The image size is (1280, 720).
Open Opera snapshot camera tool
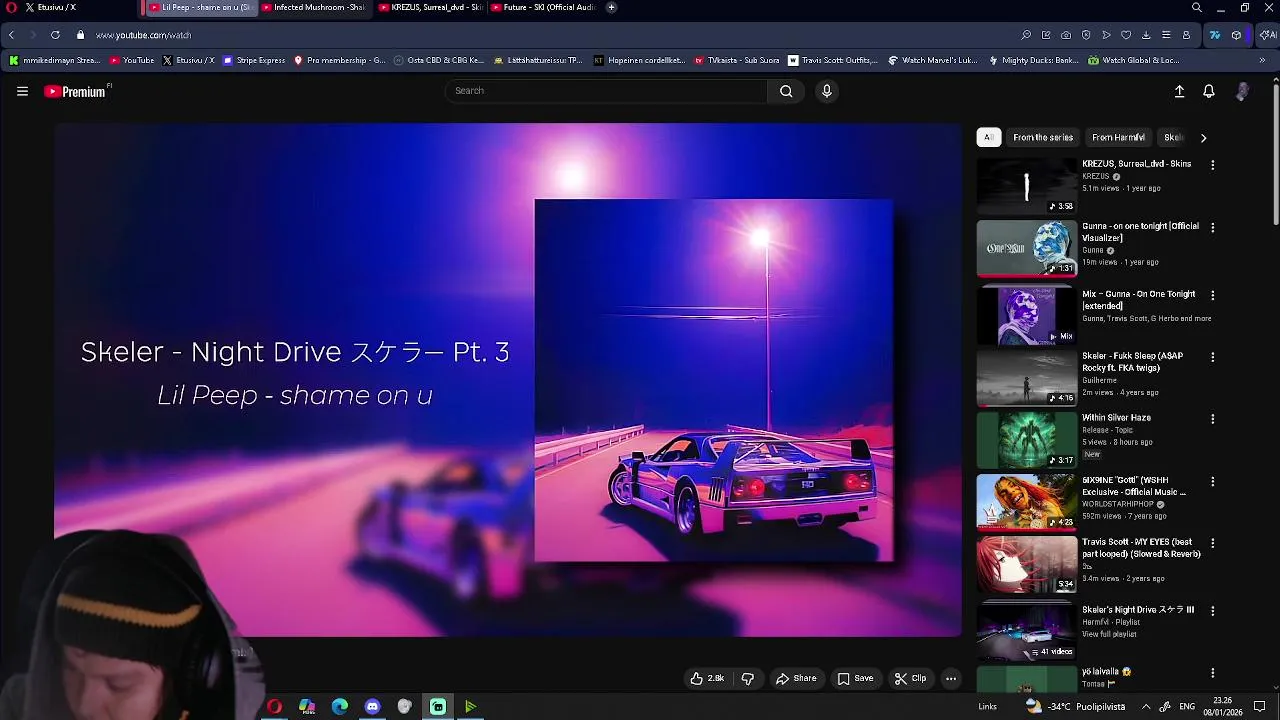point(1066,35)
